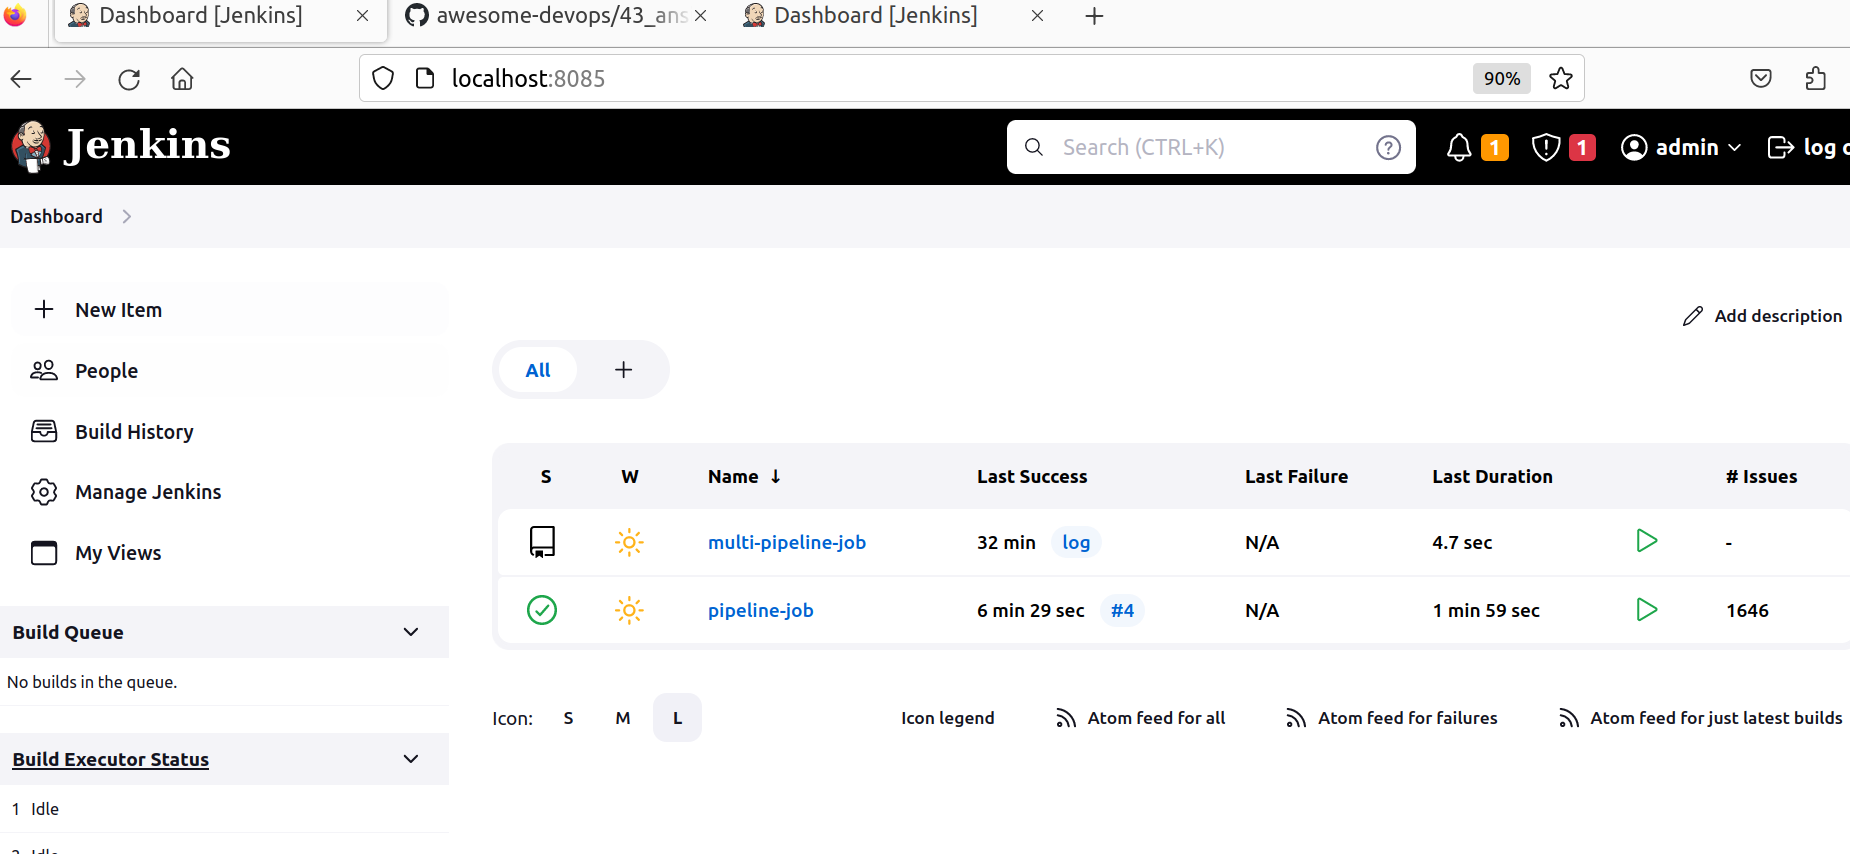This screenshot has height=854, width=1850.
Task: Select the All view tab
Action: (x=538, y=370)
